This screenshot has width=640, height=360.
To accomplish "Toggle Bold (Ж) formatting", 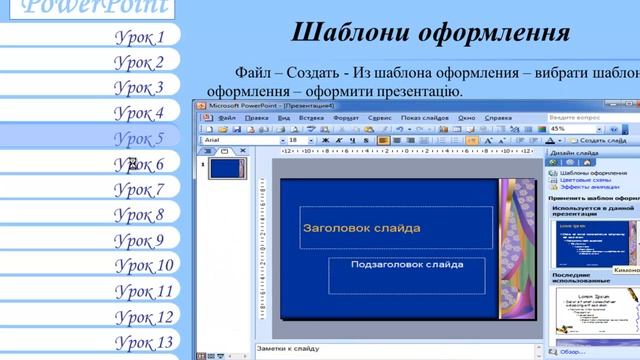I will 325,140.
